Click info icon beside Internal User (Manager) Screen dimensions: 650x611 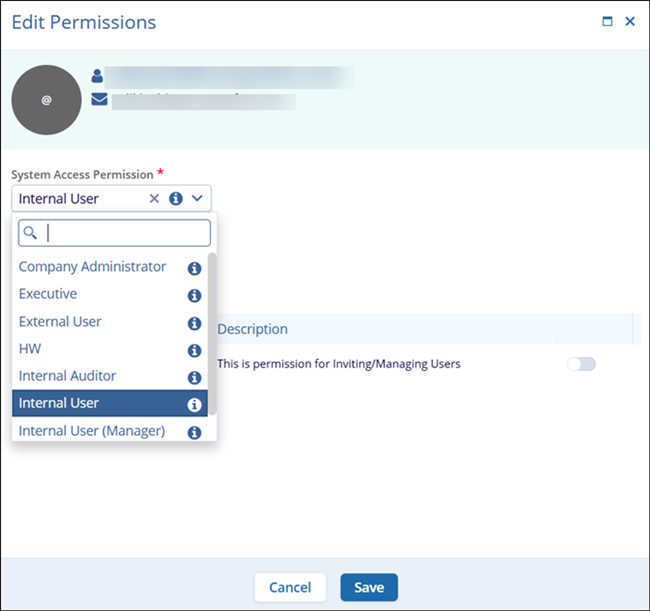pyautogui.click(x=194, y=433)
